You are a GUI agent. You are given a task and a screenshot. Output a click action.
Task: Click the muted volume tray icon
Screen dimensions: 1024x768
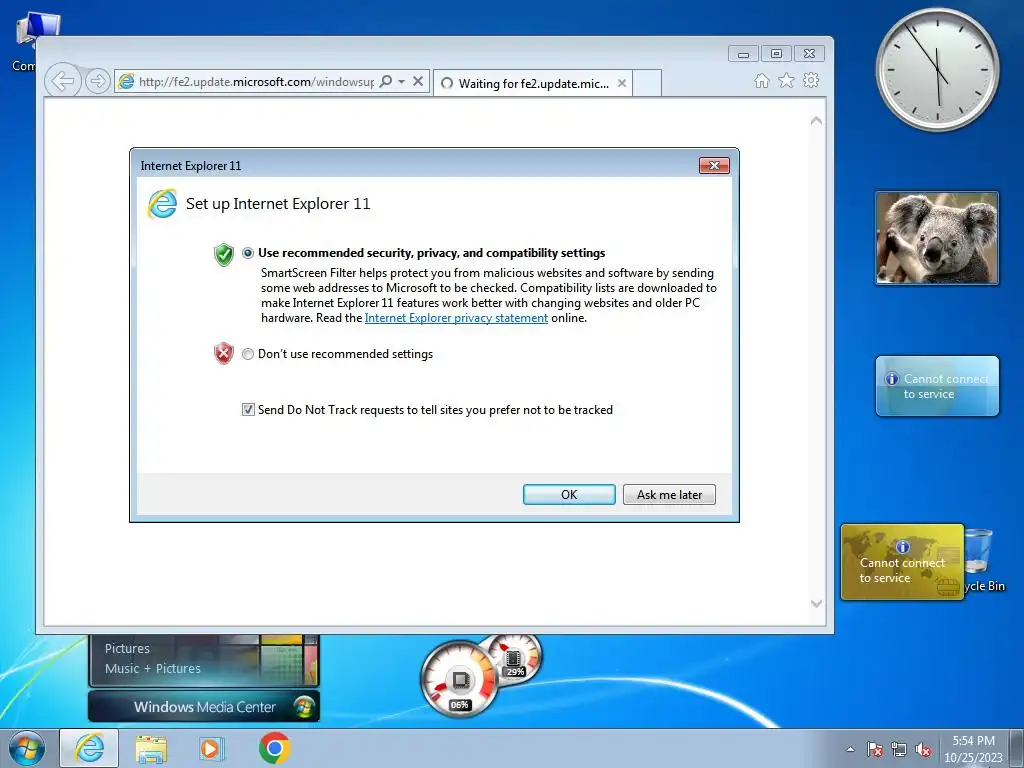[x=923, y=749]
